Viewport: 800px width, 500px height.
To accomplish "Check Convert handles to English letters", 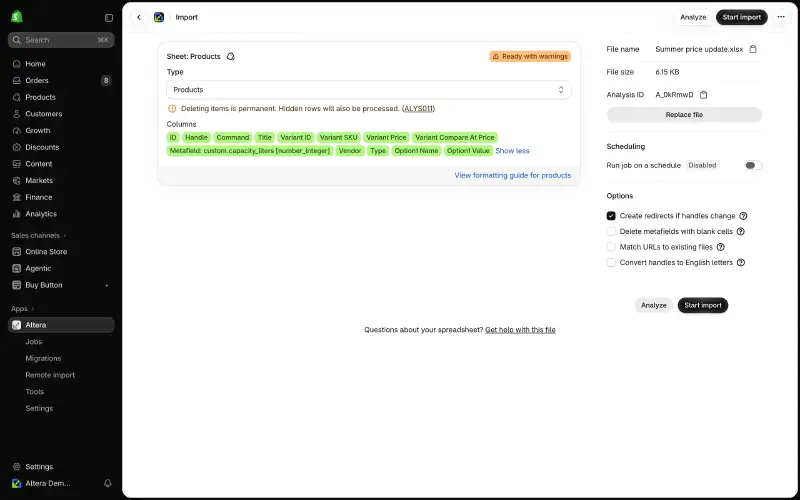I will pyautogui.click(x=611, y=263).
